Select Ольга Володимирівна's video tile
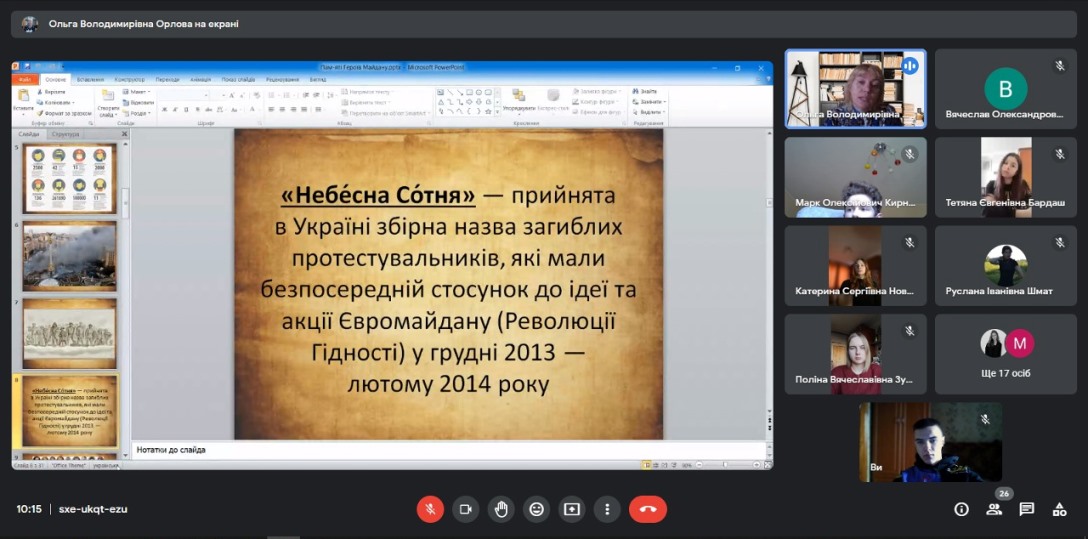Viewport: 1088px width, 539px height. coord(855,89)
